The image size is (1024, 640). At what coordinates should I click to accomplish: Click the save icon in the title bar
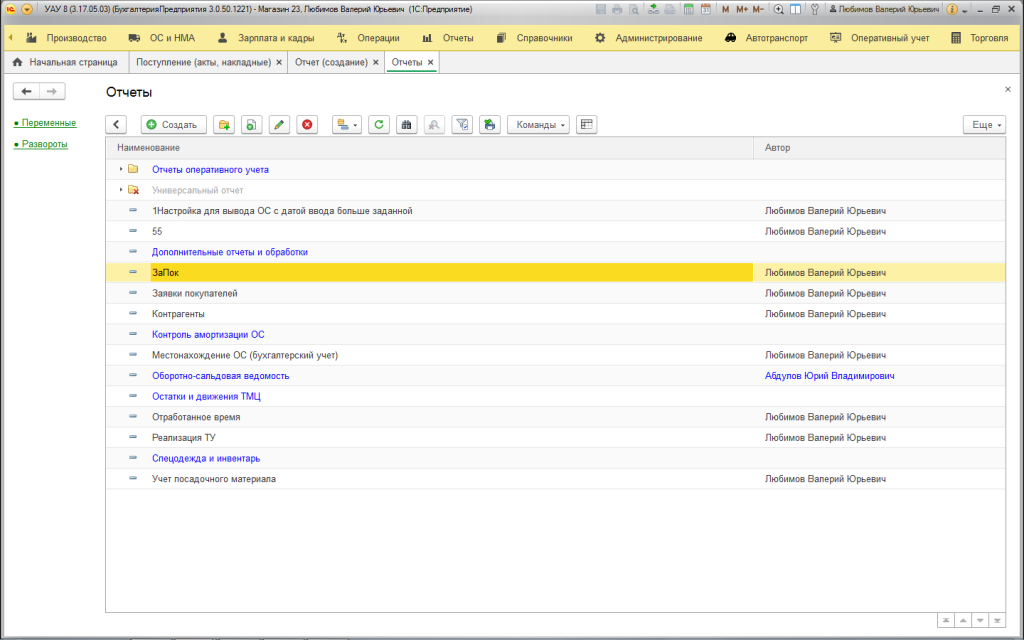[x=601, y=10]
